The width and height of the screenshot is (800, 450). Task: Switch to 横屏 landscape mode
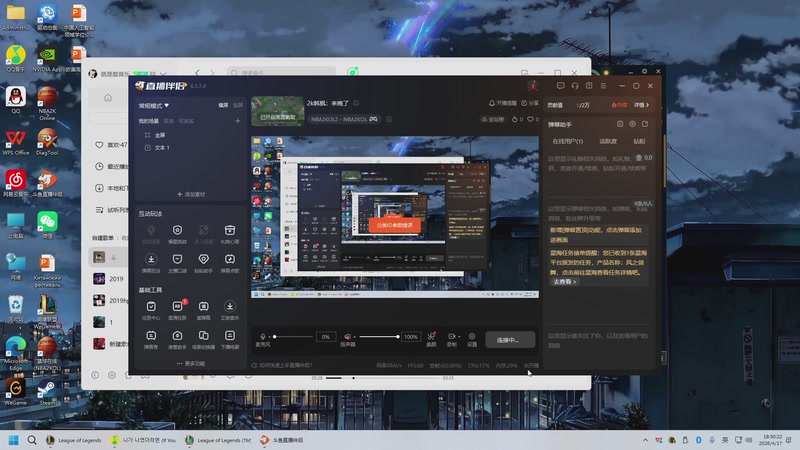coord(223,105)
